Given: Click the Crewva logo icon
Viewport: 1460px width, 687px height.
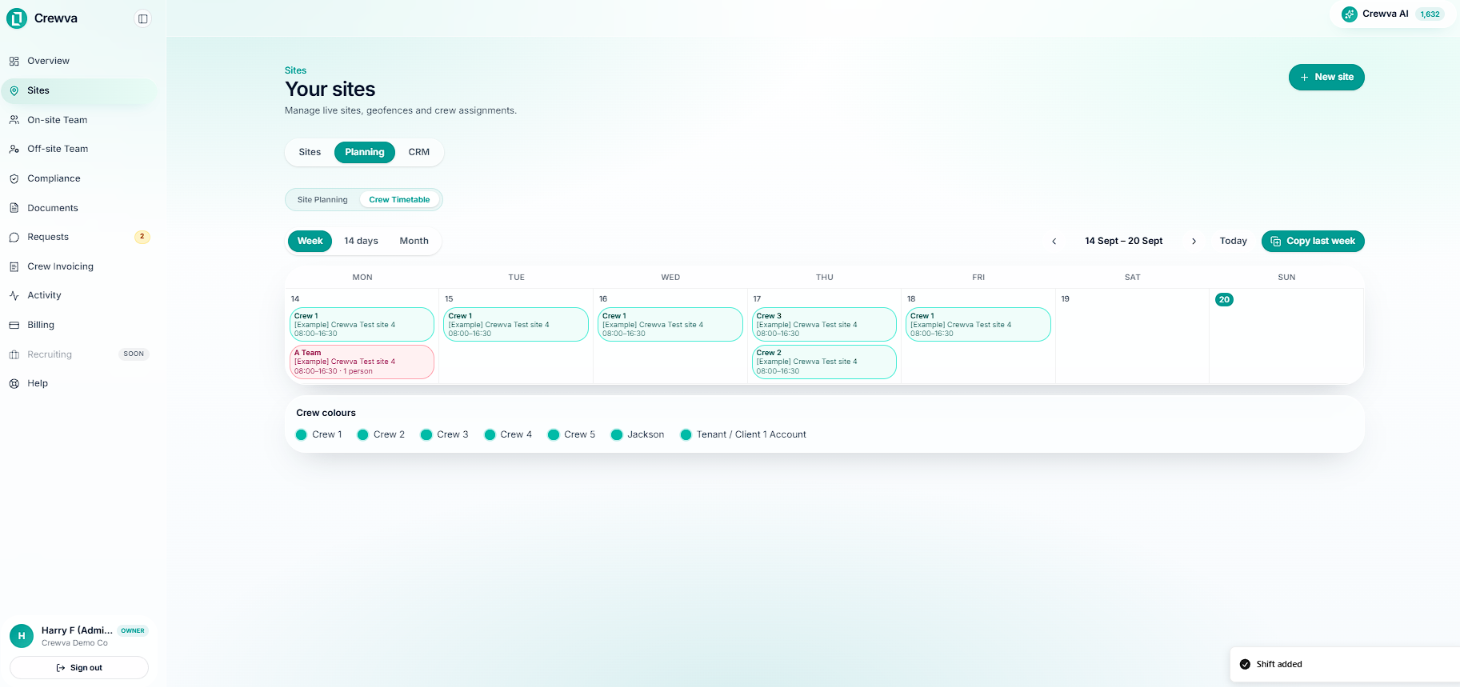Looking at the screenshot, I should pos(16,18).
